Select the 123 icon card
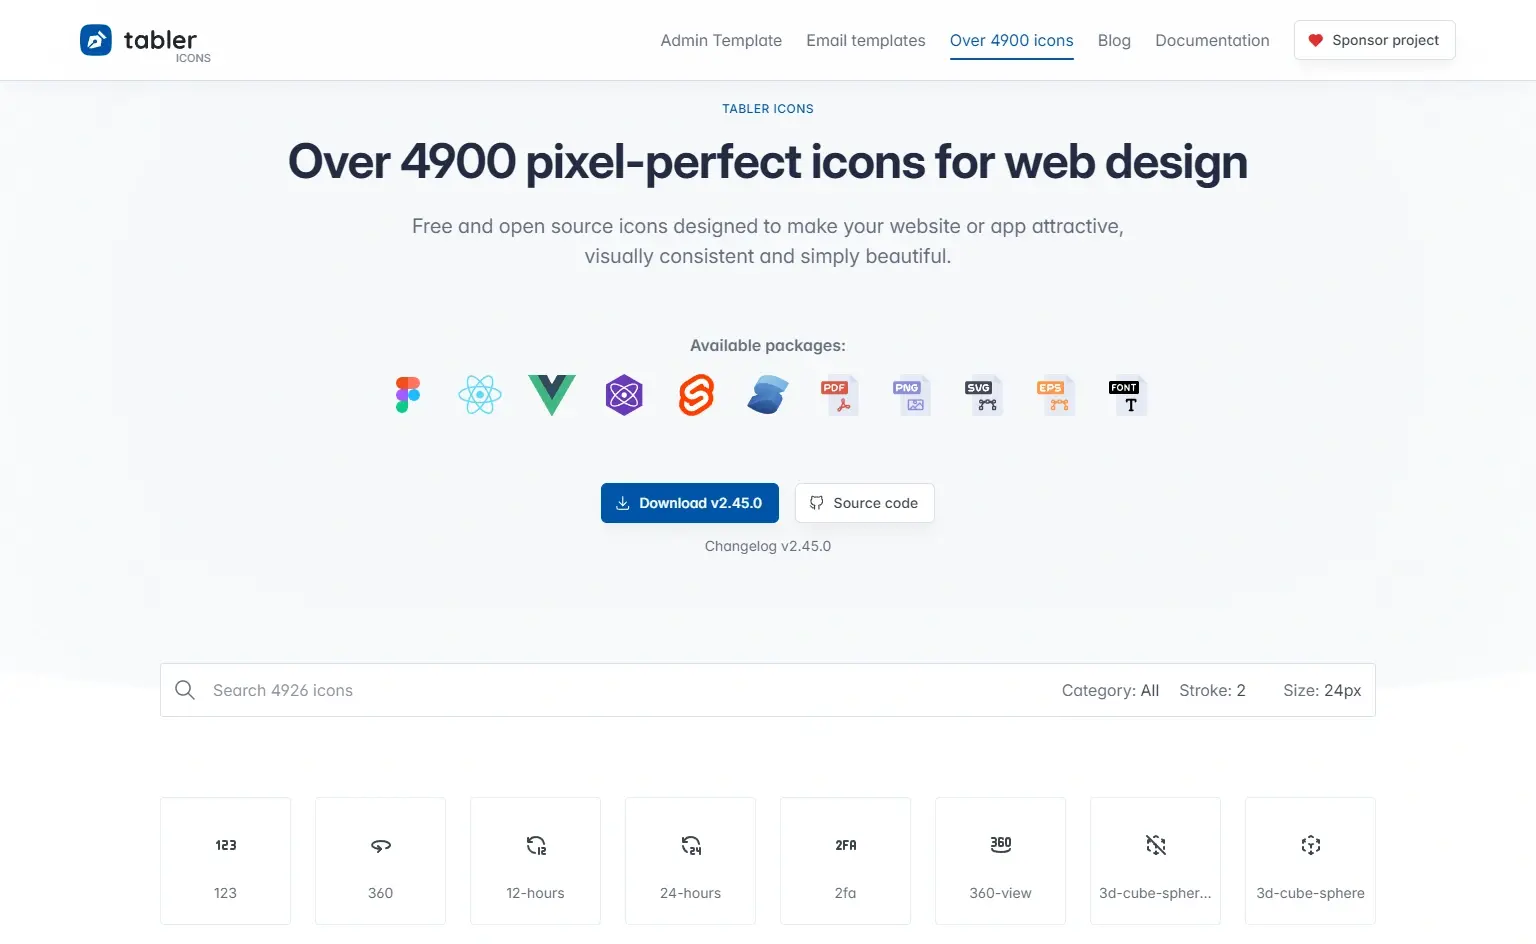The width and height of the screenshot is (1536, 944). pyautogui.click(x=225, y=861)
